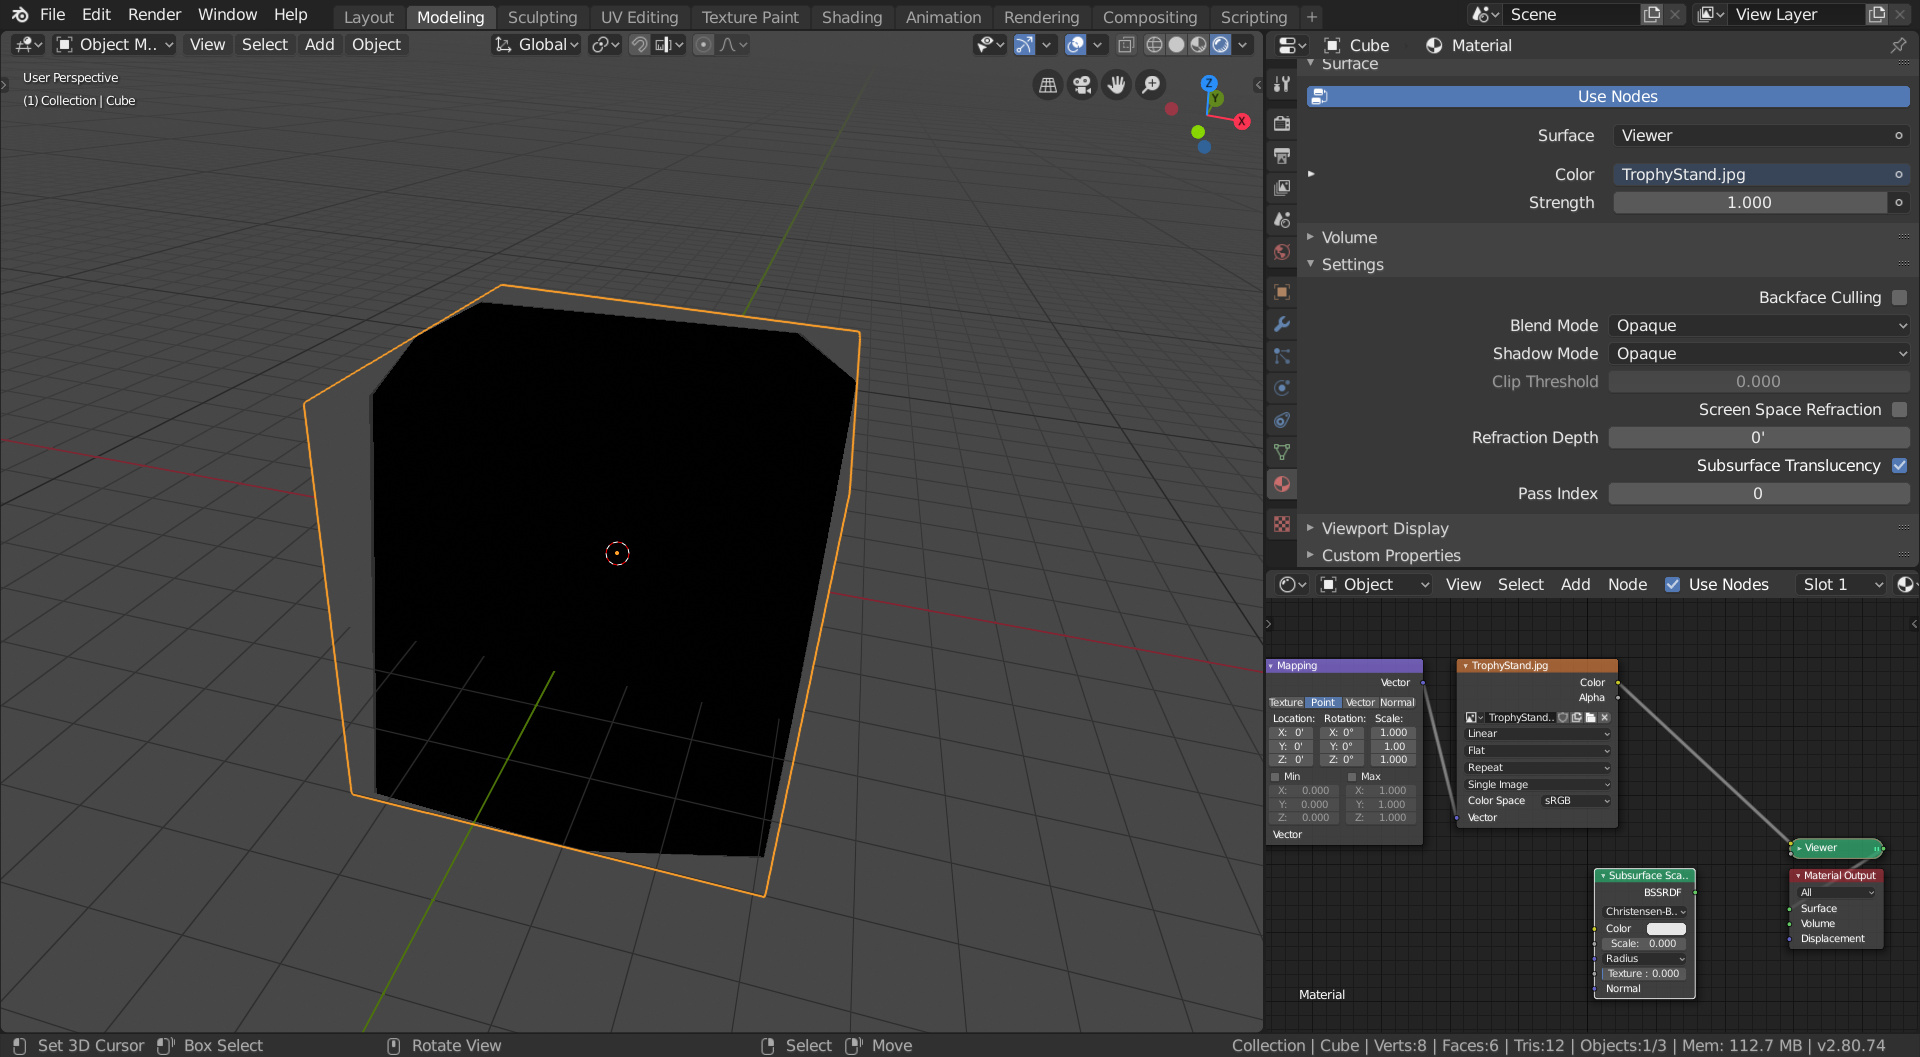
Task: Disable the Subsurface Translucency checkbox
Action: pos(1899,466)
